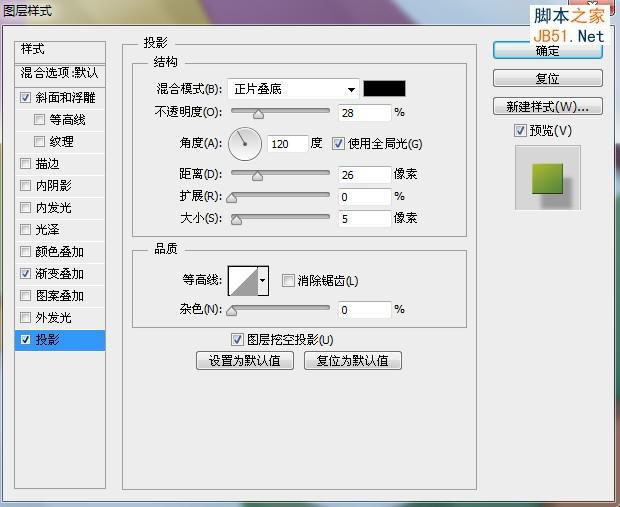Click the 复位 button
Image resolution: width=620 pixels, height=507 pixels.
click(x=548, y=78)
